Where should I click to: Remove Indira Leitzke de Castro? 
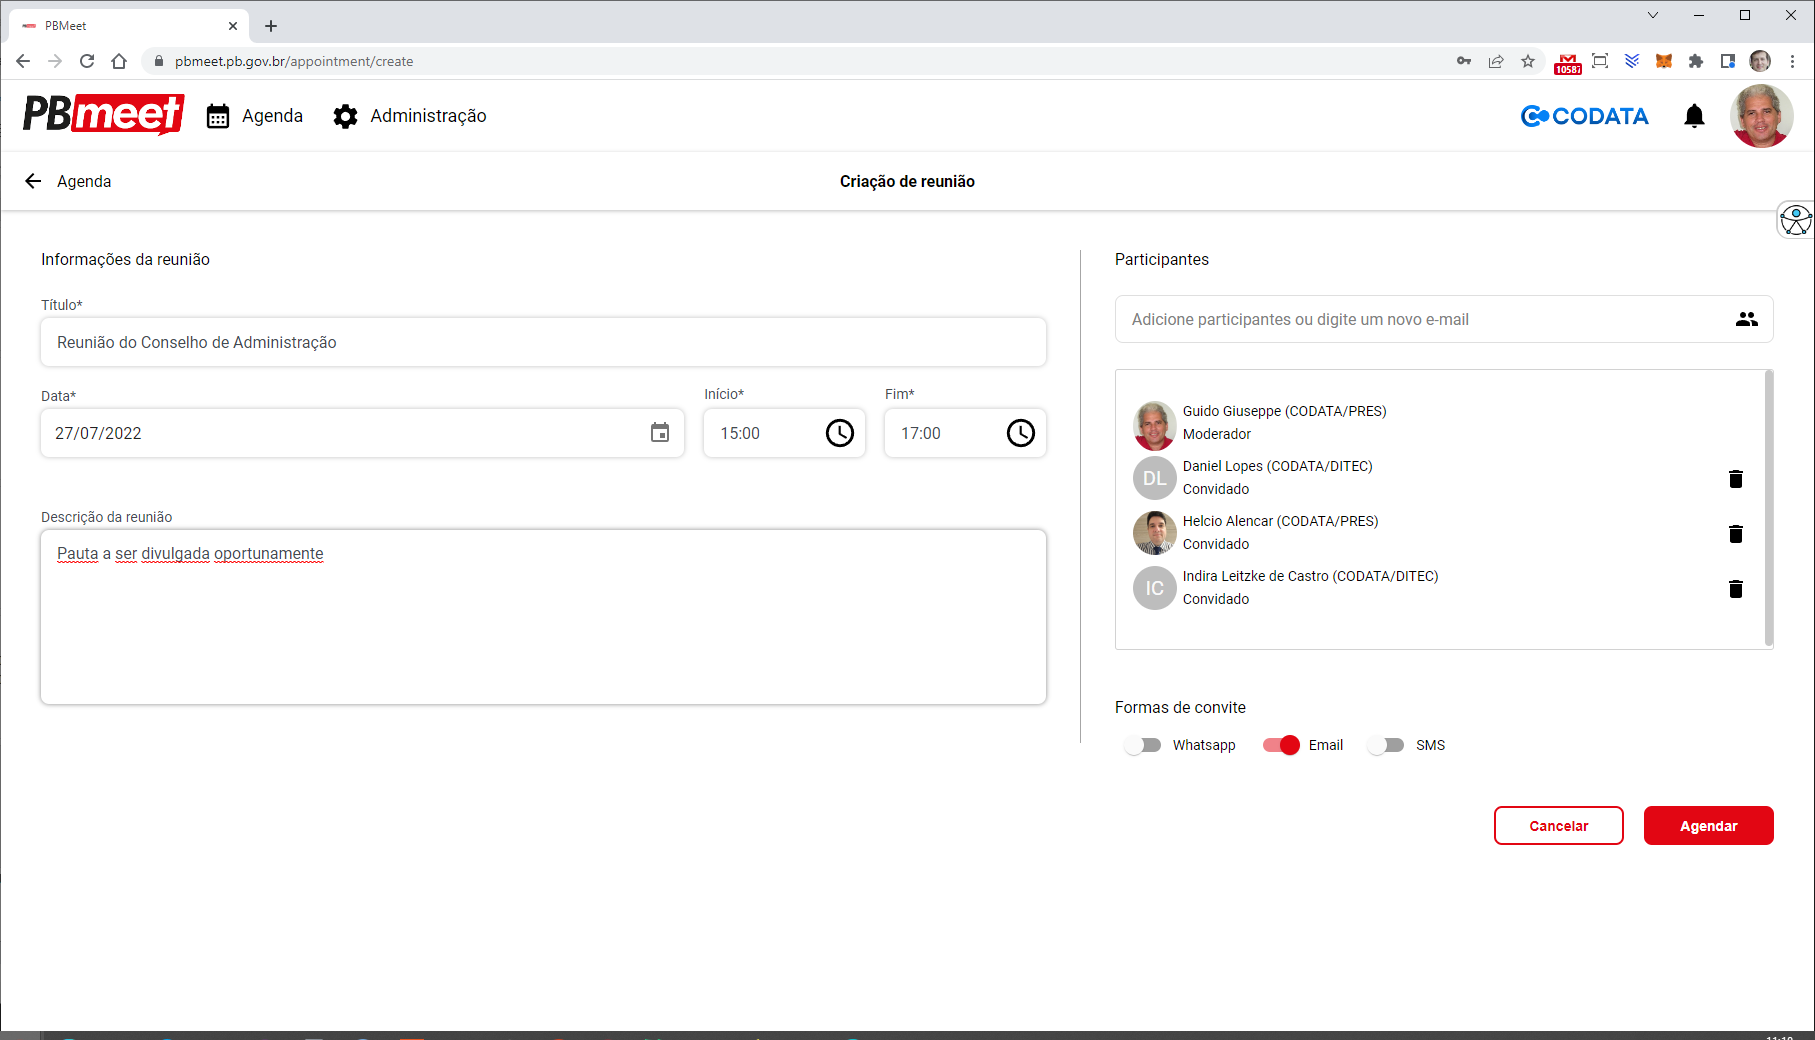1735,589
